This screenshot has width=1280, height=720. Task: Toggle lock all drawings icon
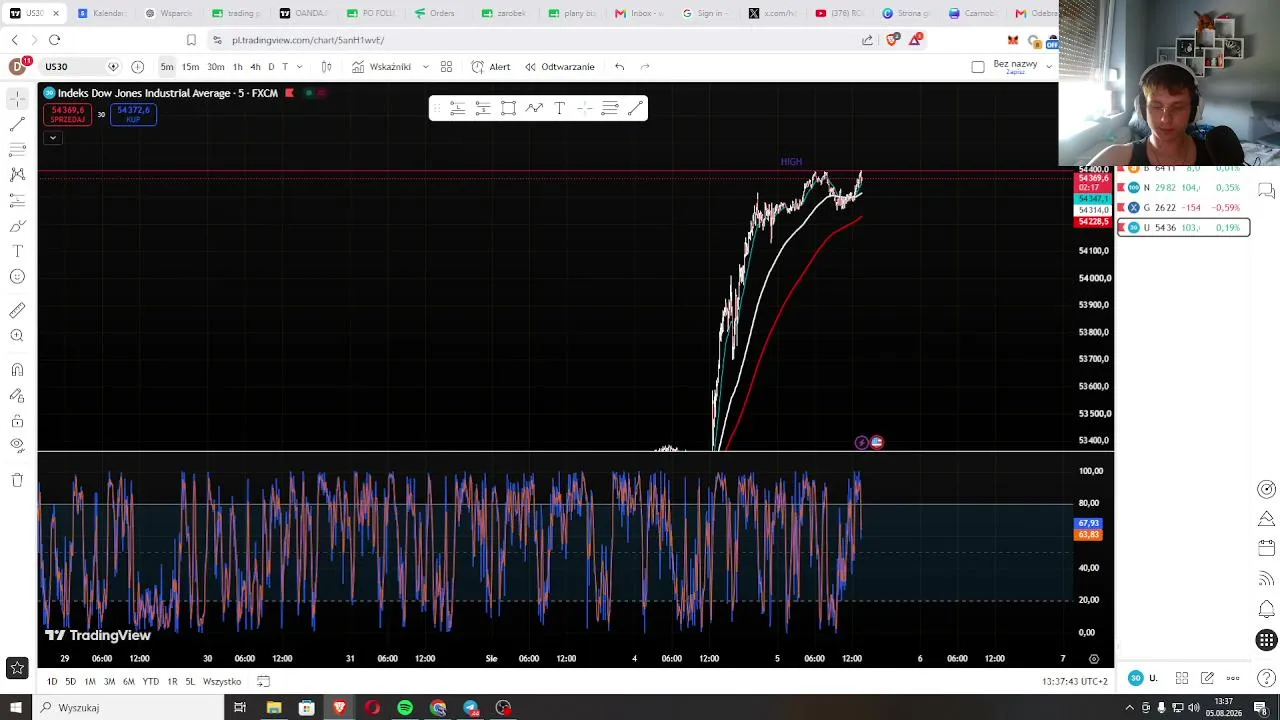click(x=17, y=421)
